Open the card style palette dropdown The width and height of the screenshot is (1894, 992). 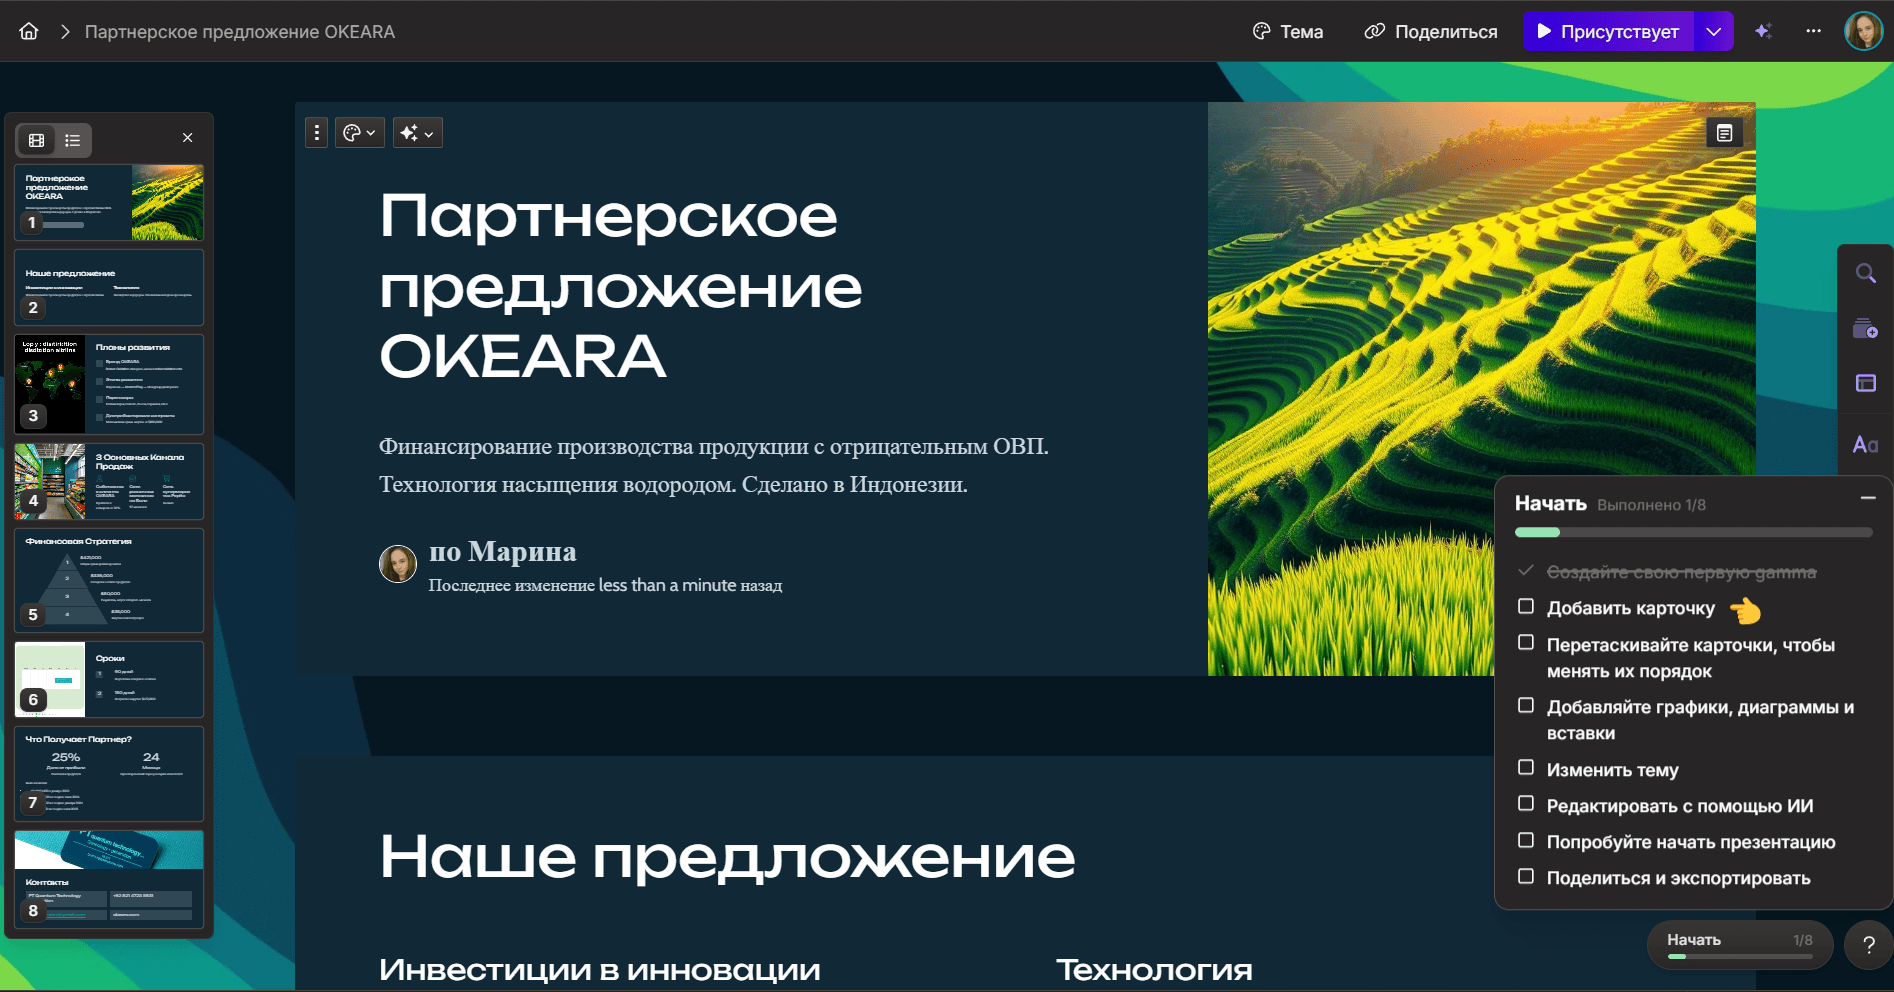[x=360, y=133]
